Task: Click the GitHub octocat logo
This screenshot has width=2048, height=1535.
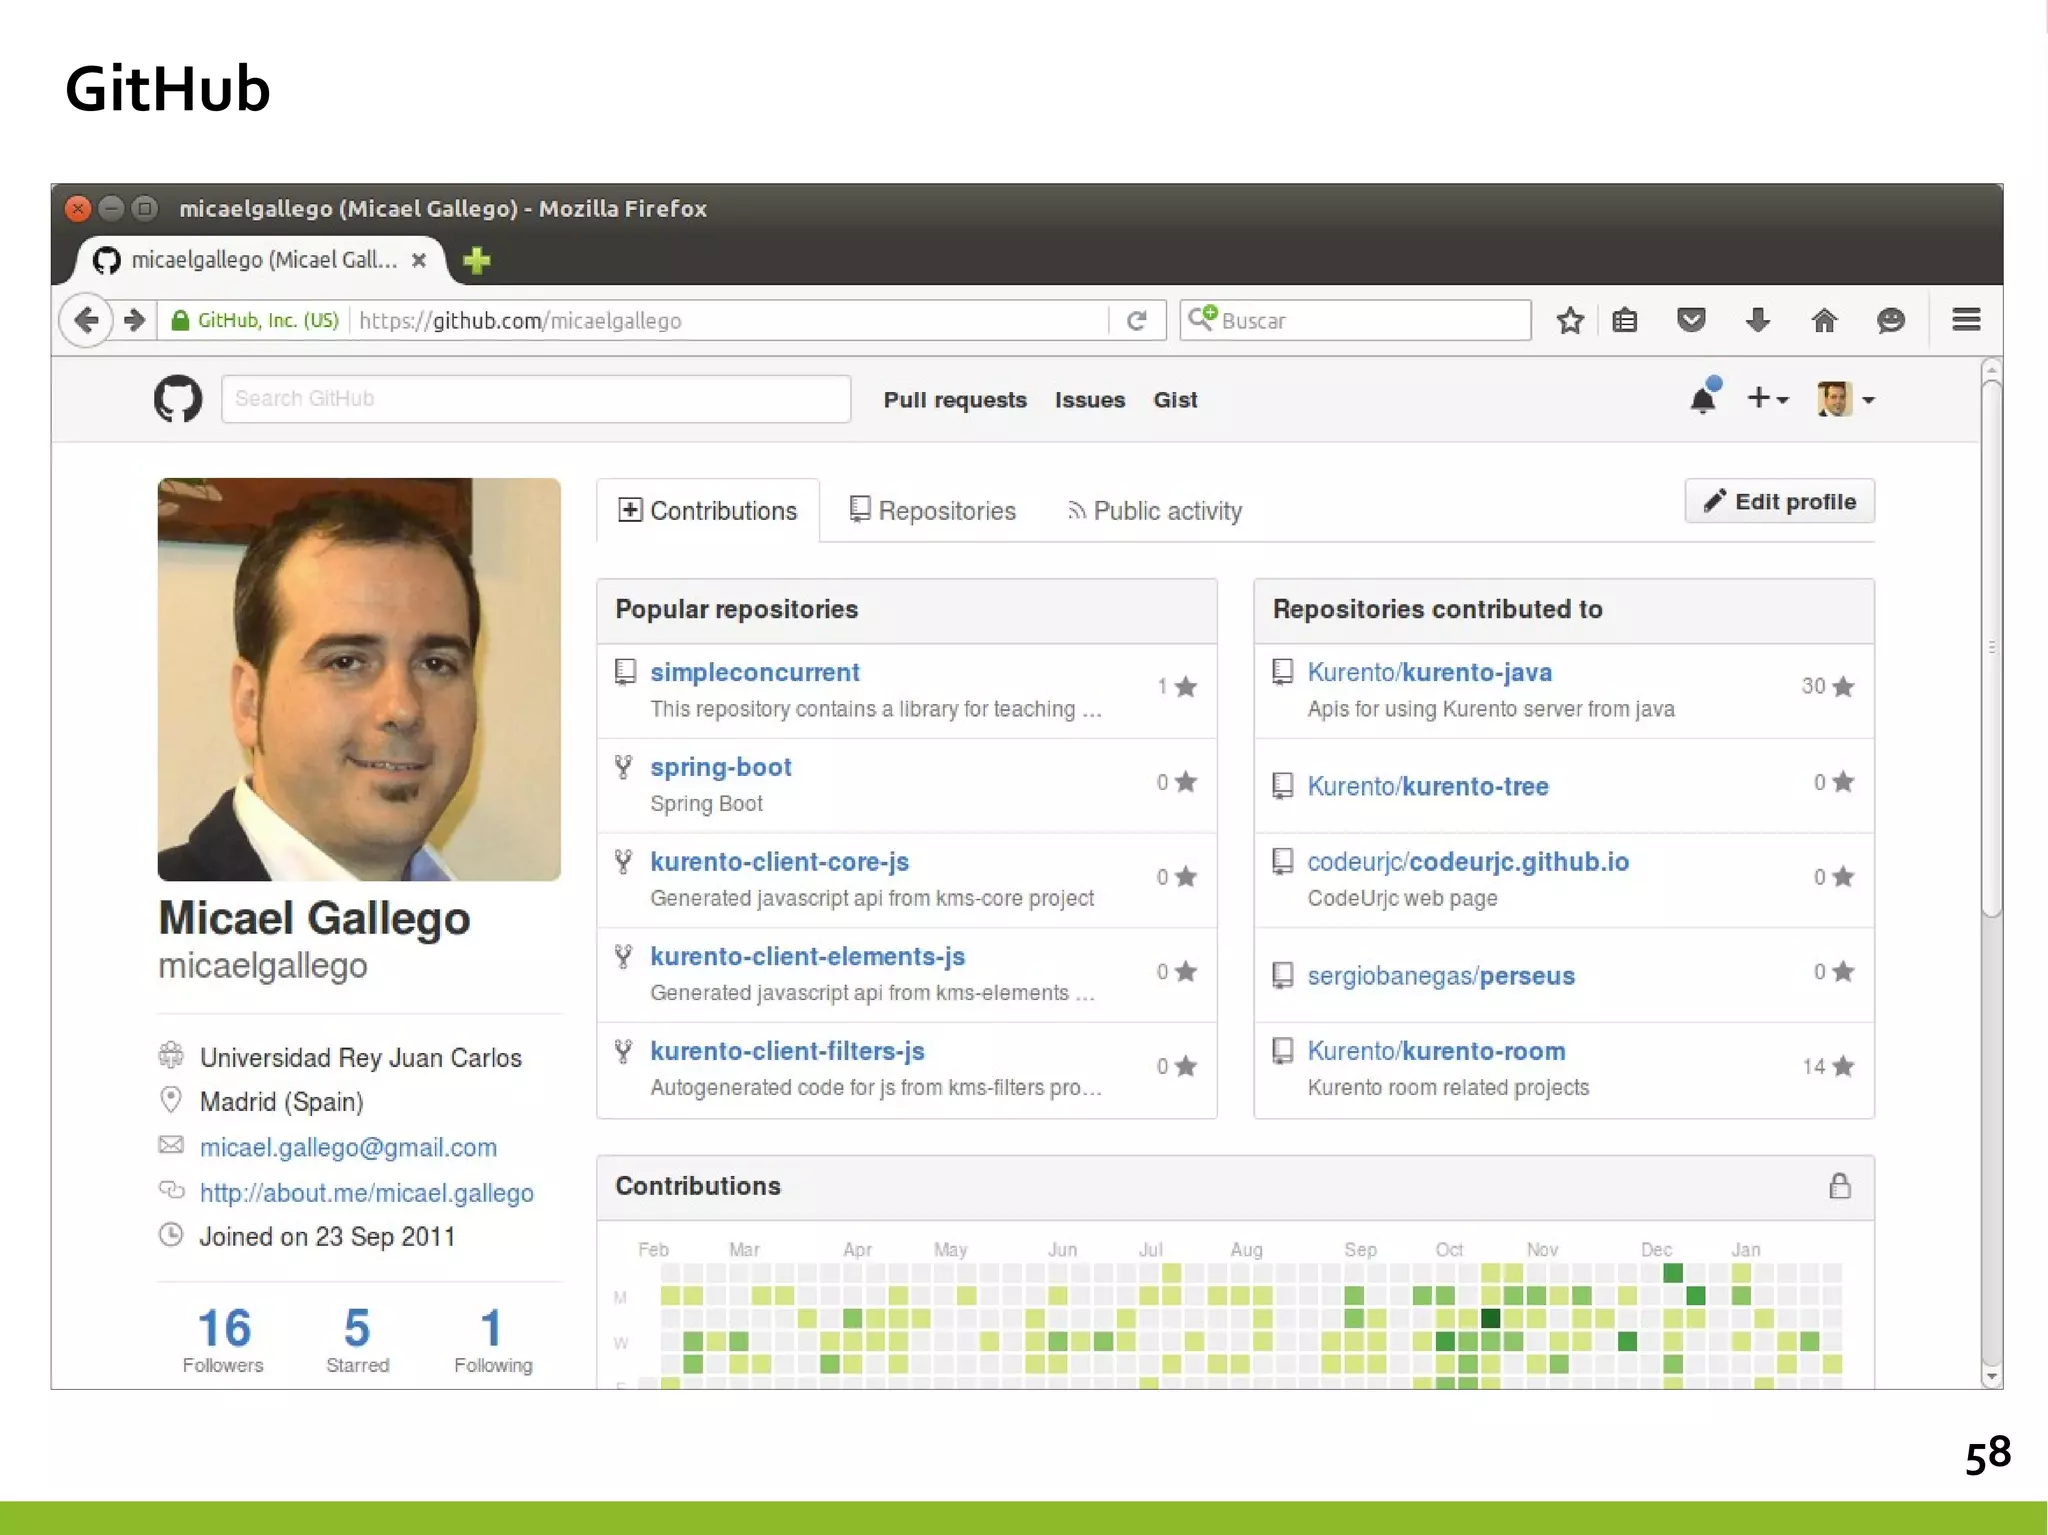Action: click(178, 398)
